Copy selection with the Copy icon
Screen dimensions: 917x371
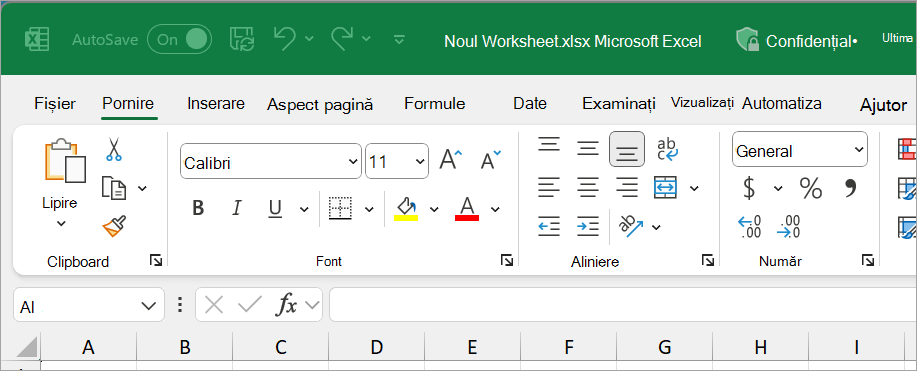tap(114, 188)
